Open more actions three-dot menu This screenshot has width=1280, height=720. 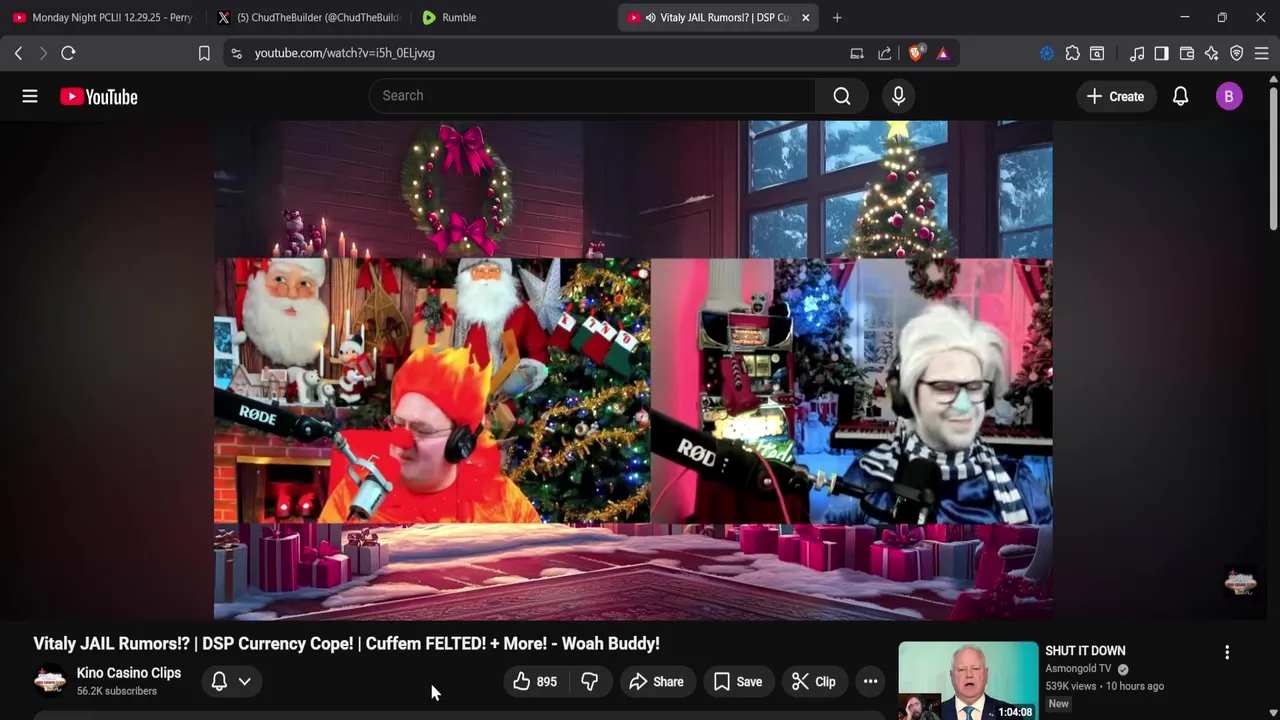[x=871, y=682]
